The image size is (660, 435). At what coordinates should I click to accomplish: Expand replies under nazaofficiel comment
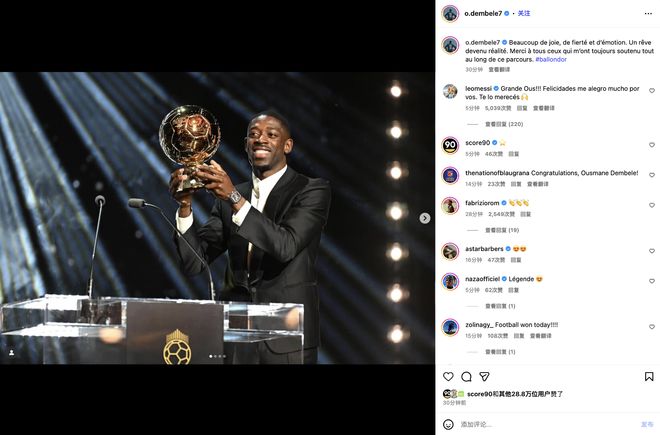500,306
